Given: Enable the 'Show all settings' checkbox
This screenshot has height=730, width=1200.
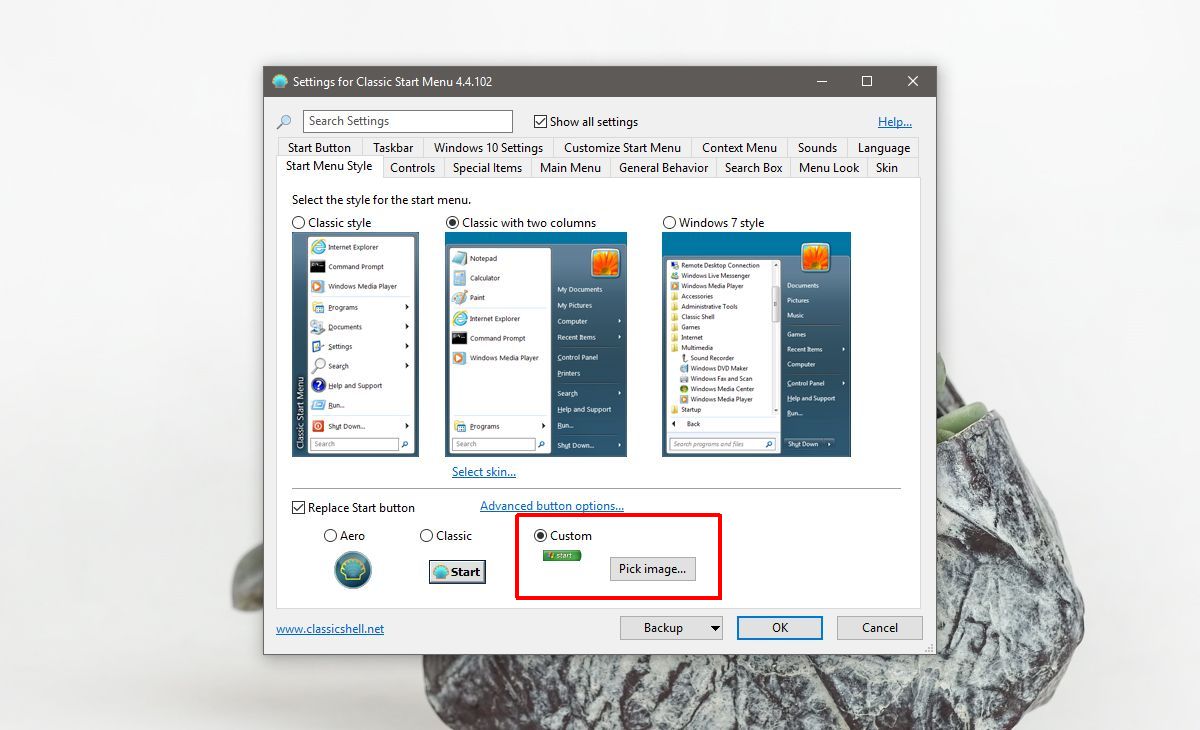Looking at the screenshot, I should click(538, 120).
